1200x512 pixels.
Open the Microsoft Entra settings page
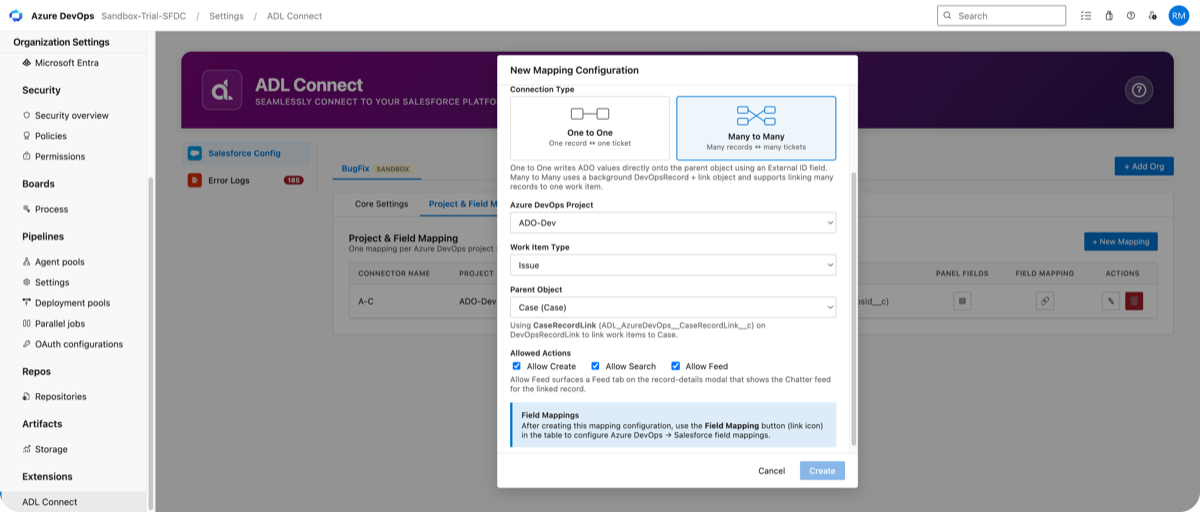[66, 63]
